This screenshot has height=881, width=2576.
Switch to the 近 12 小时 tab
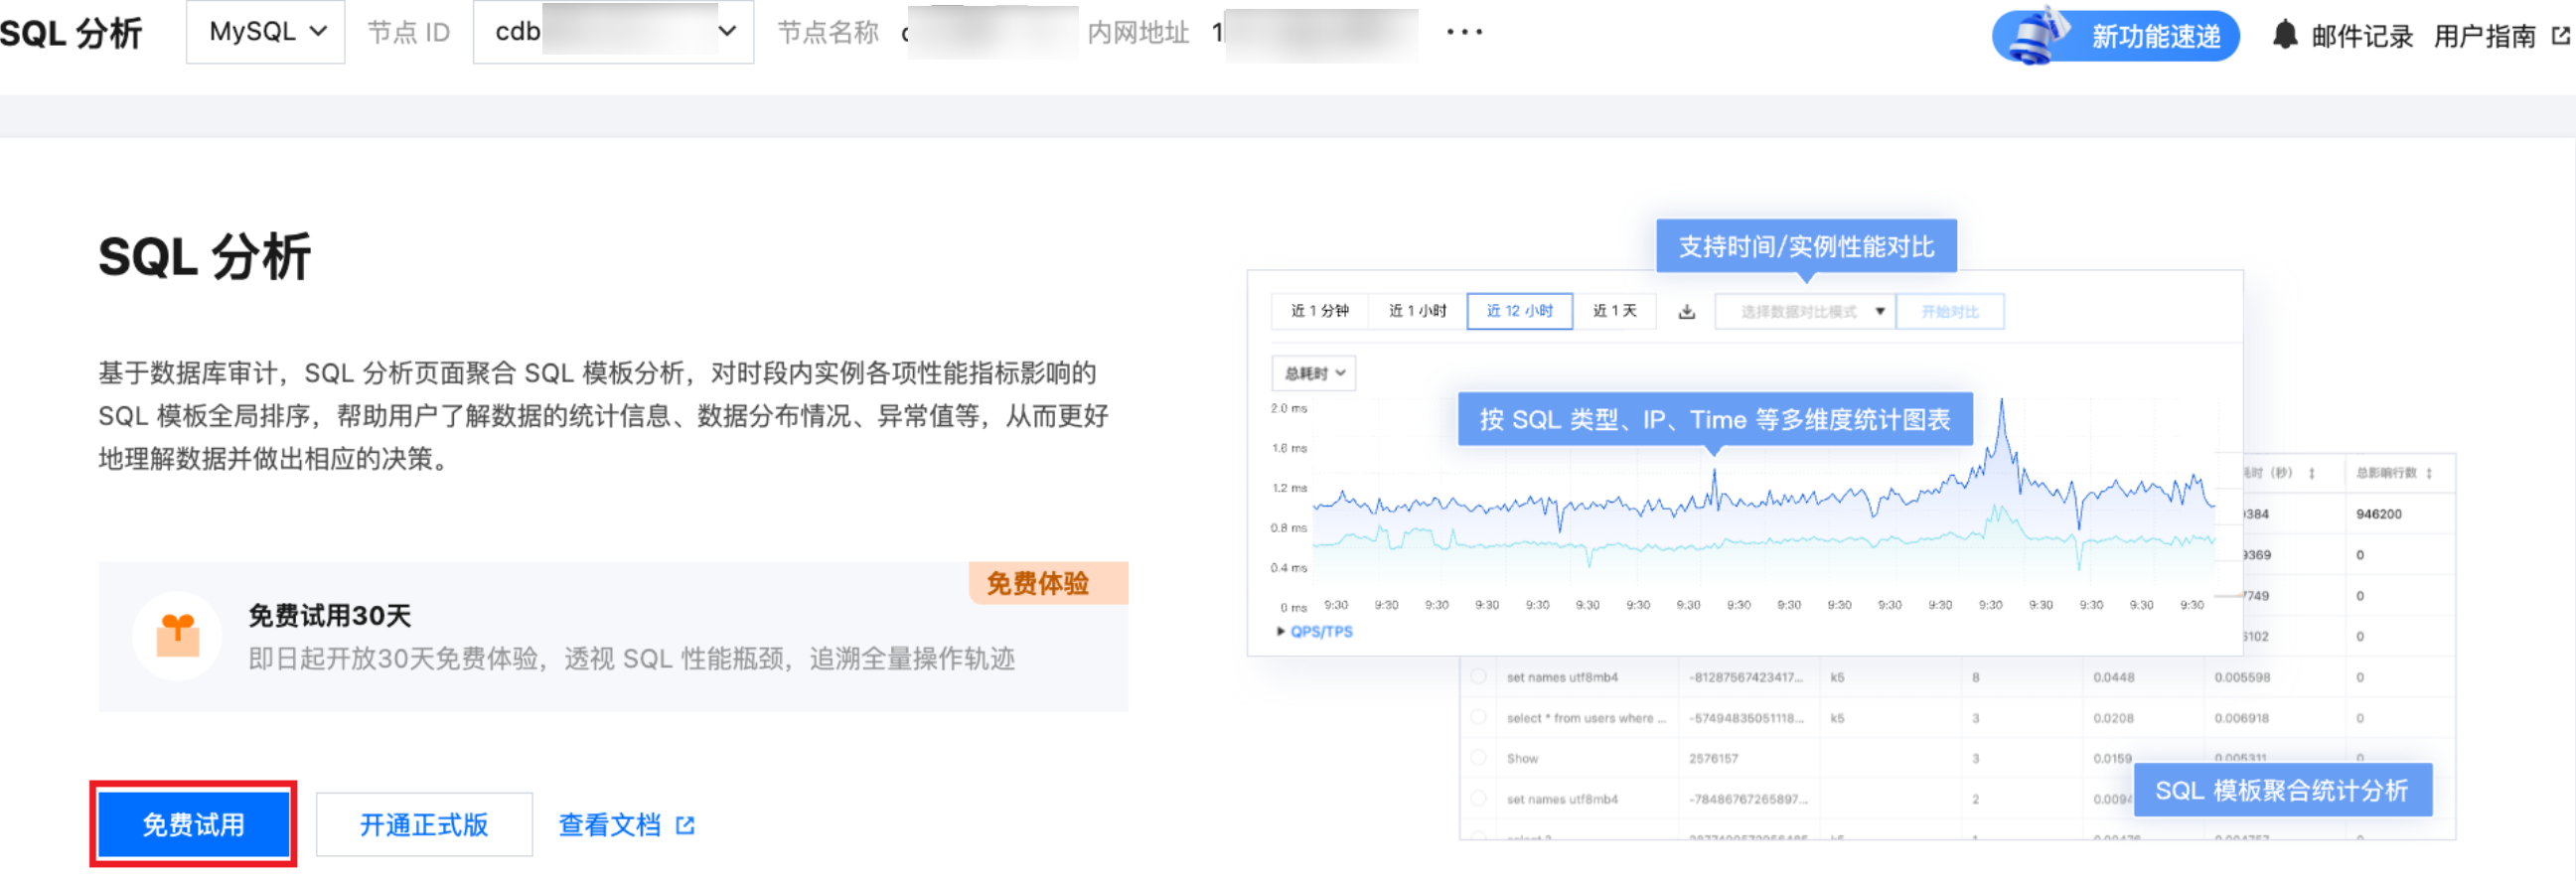pos(1518,311)
